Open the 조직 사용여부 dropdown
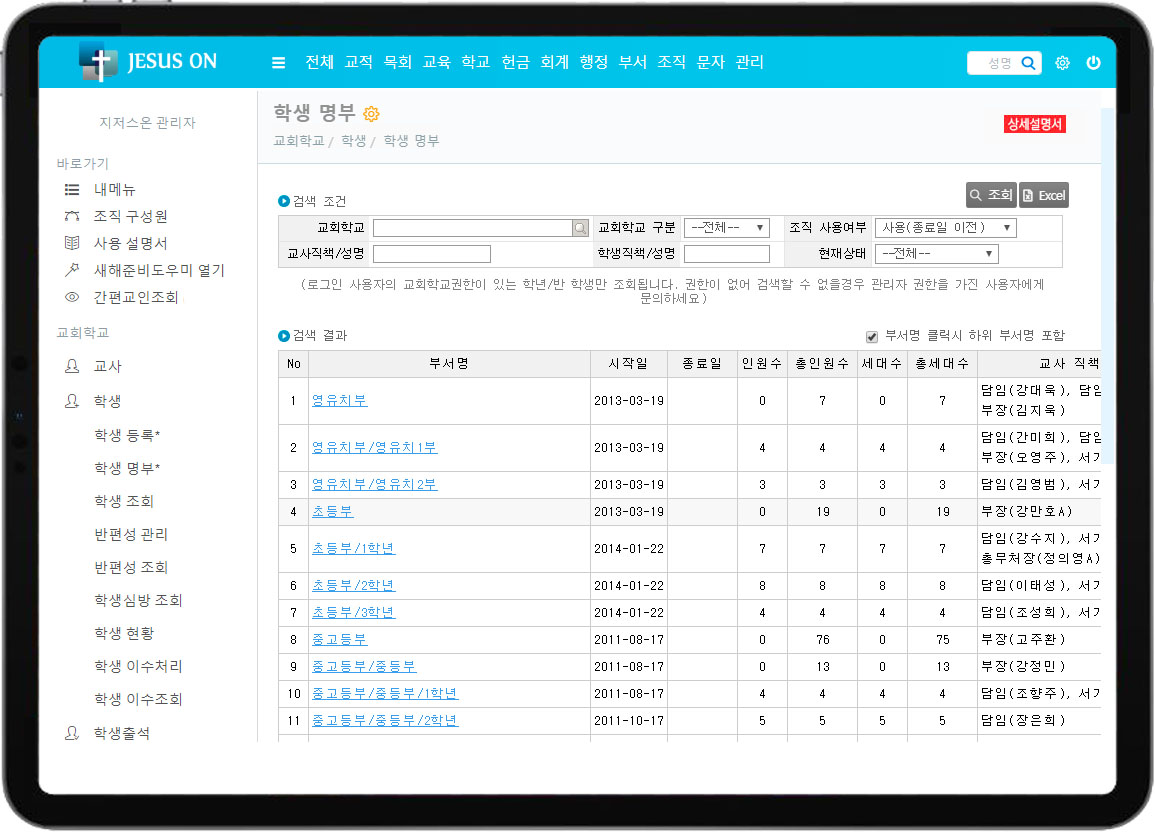This screenshot has height=832, width=1155. [945, 228]
